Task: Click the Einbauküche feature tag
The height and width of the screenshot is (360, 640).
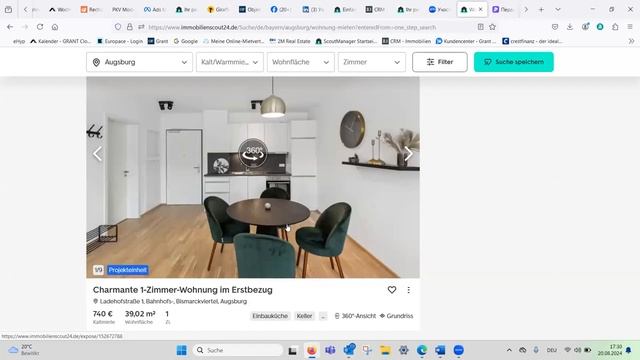Action: [x=270, y=316]
